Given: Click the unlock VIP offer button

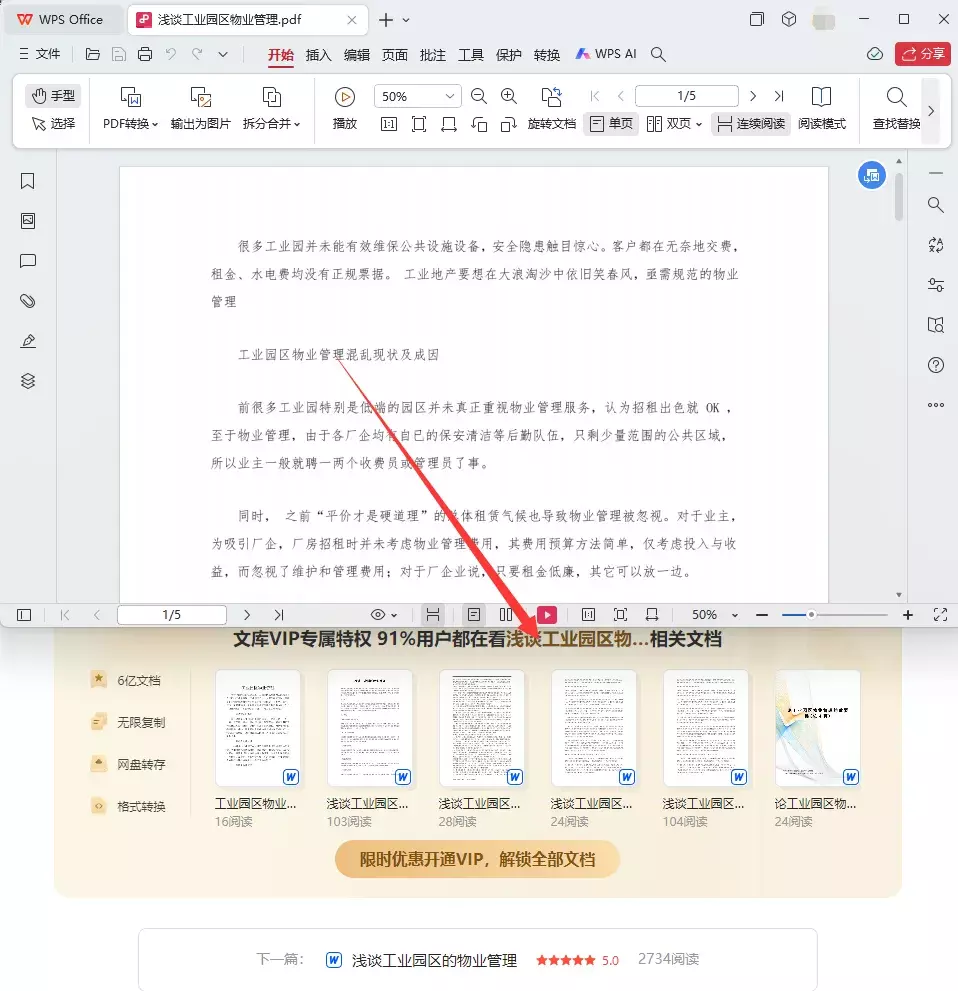Looking at the screenshot, I should (x=477, y=859).
